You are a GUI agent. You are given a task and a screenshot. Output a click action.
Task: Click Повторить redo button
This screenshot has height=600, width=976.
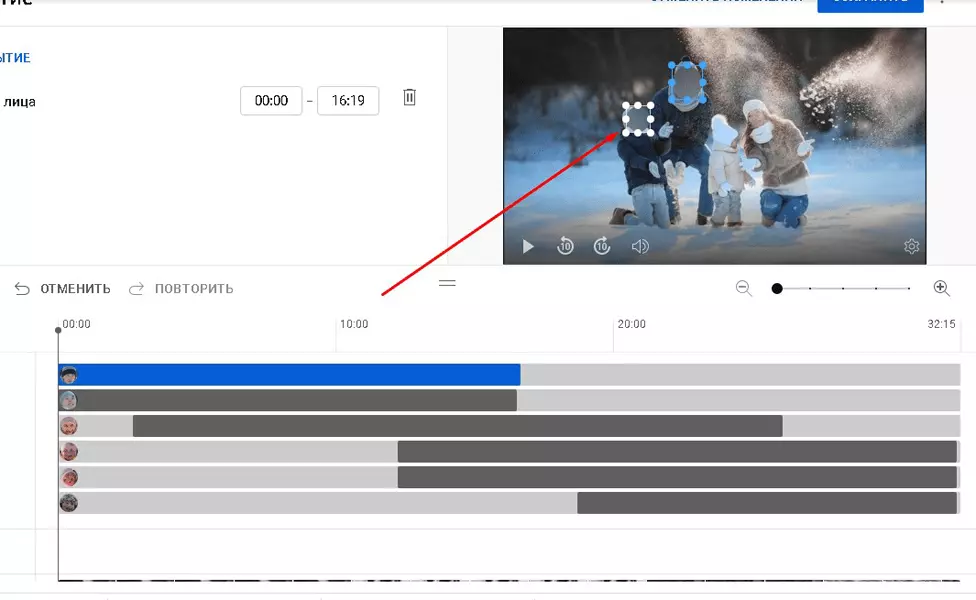(x=181, y=289)
